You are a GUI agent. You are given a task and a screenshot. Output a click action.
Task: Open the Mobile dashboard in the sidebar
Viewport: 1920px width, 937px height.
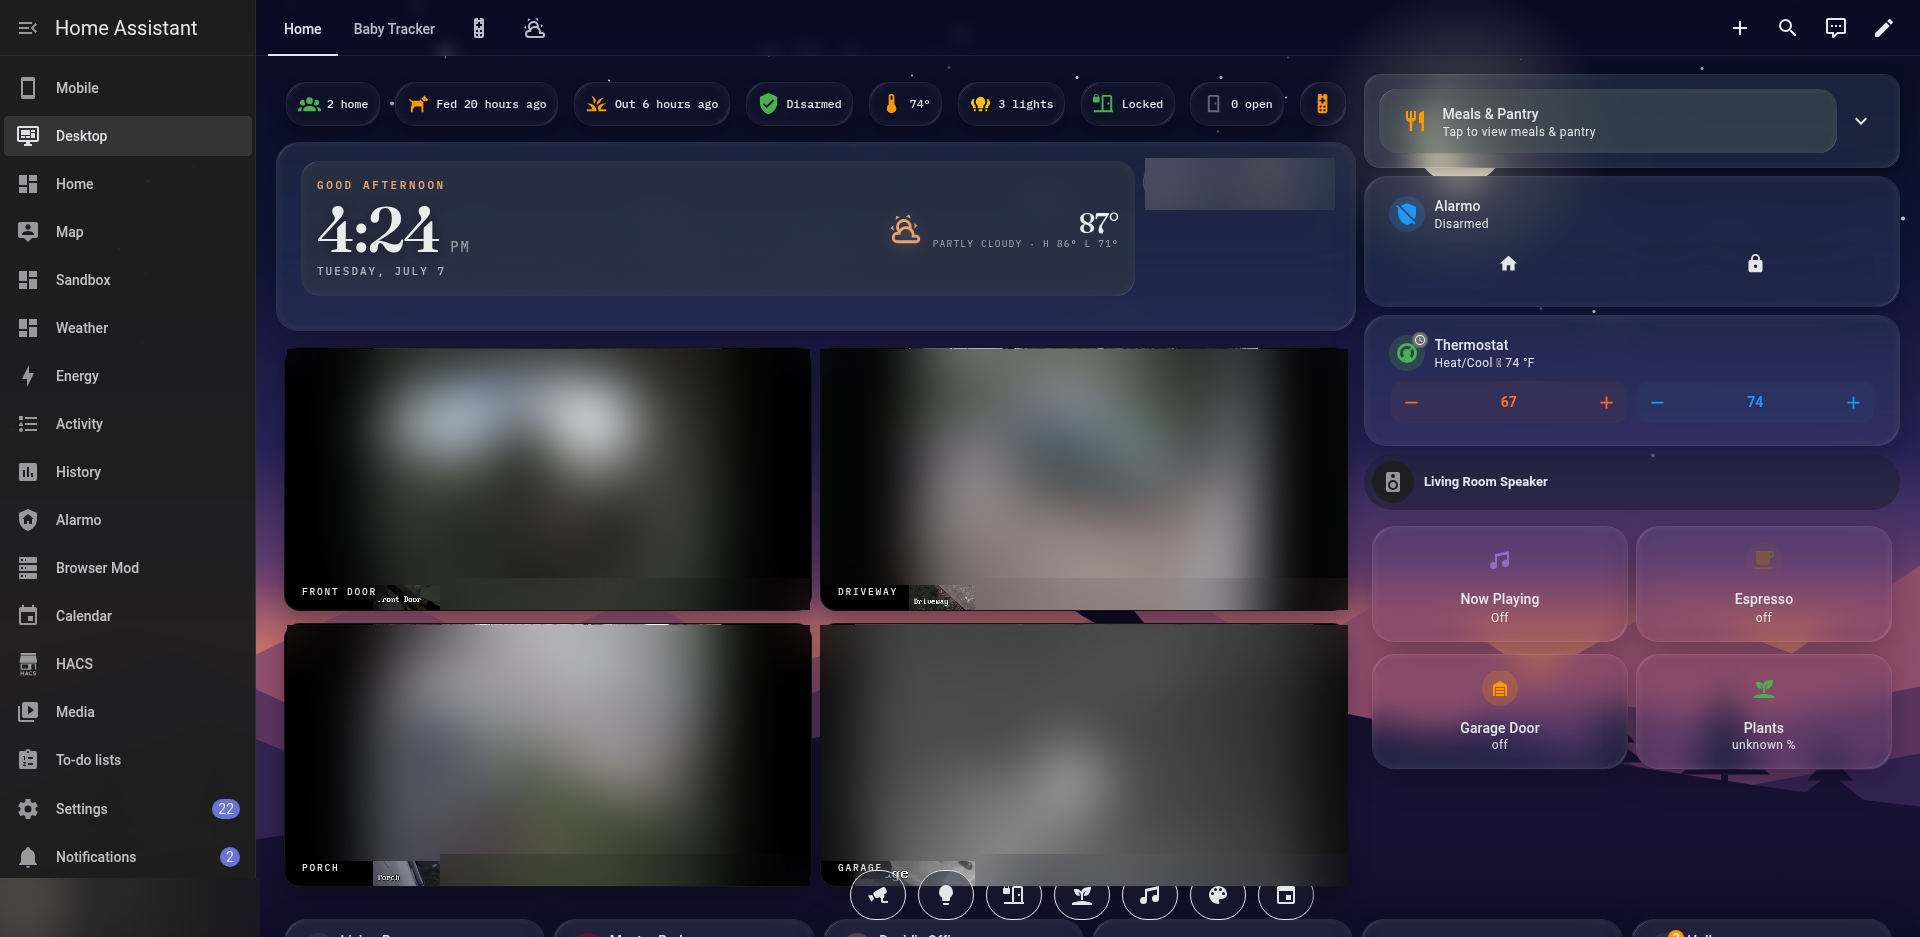[x=128, y=88]
